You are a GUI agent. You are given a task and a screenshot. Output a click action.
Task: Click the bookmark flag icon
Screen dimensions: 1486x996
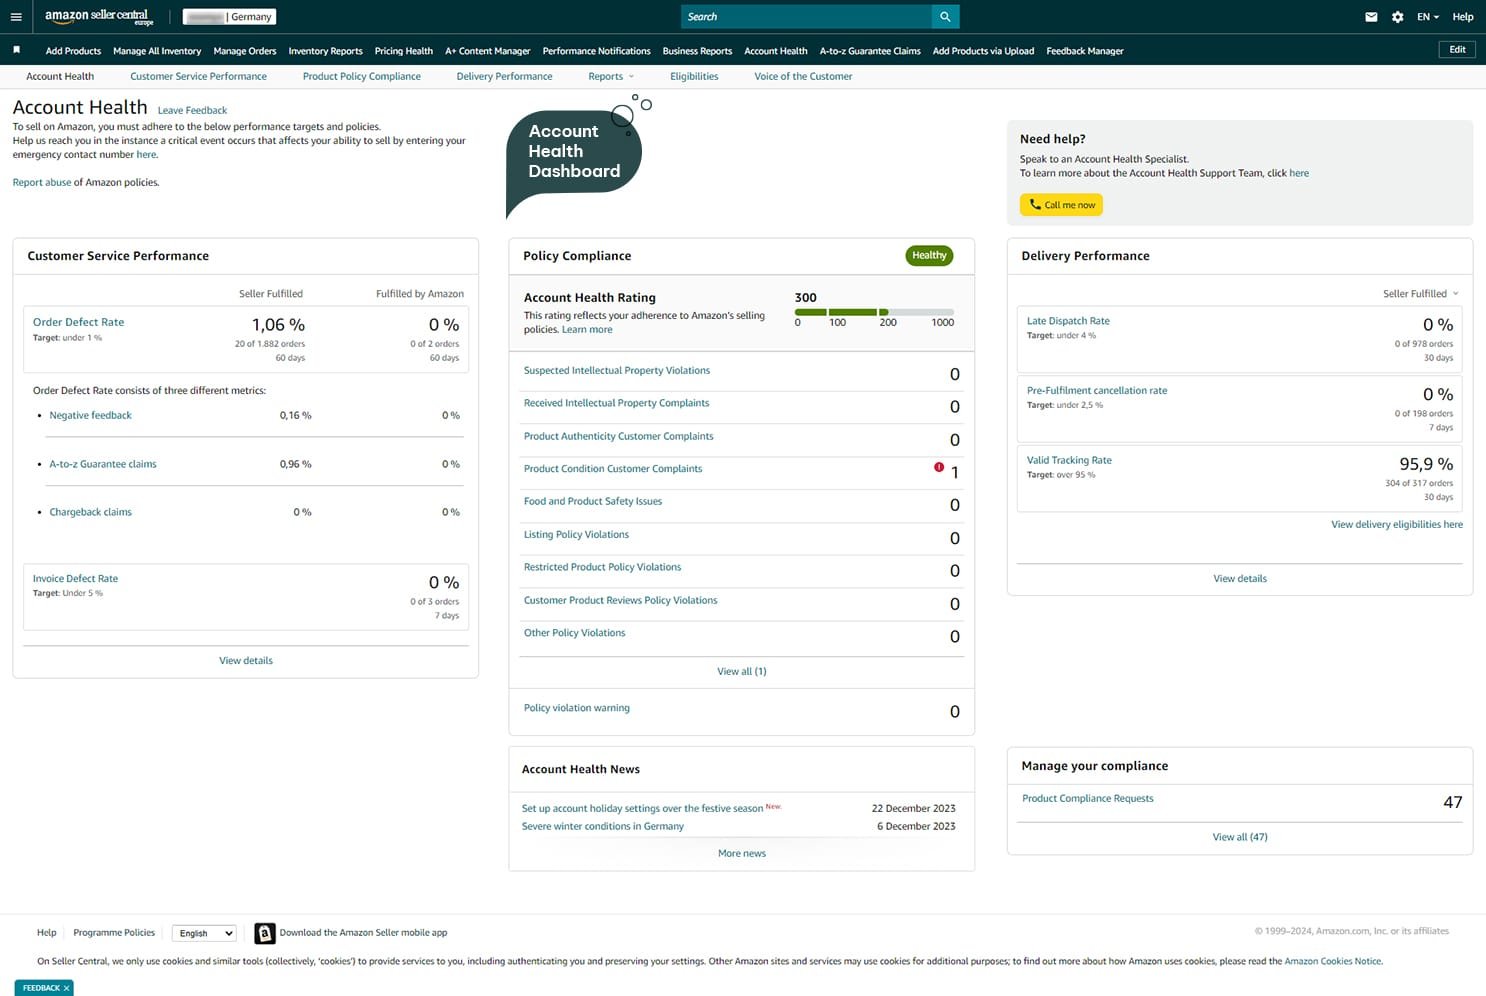click(x=16, y=50)
